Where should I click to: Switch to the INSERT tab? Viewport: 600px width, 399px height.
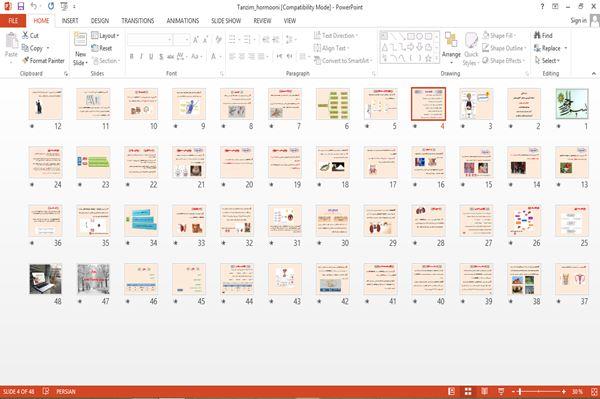pyautogui.click(x=70, y=21)
